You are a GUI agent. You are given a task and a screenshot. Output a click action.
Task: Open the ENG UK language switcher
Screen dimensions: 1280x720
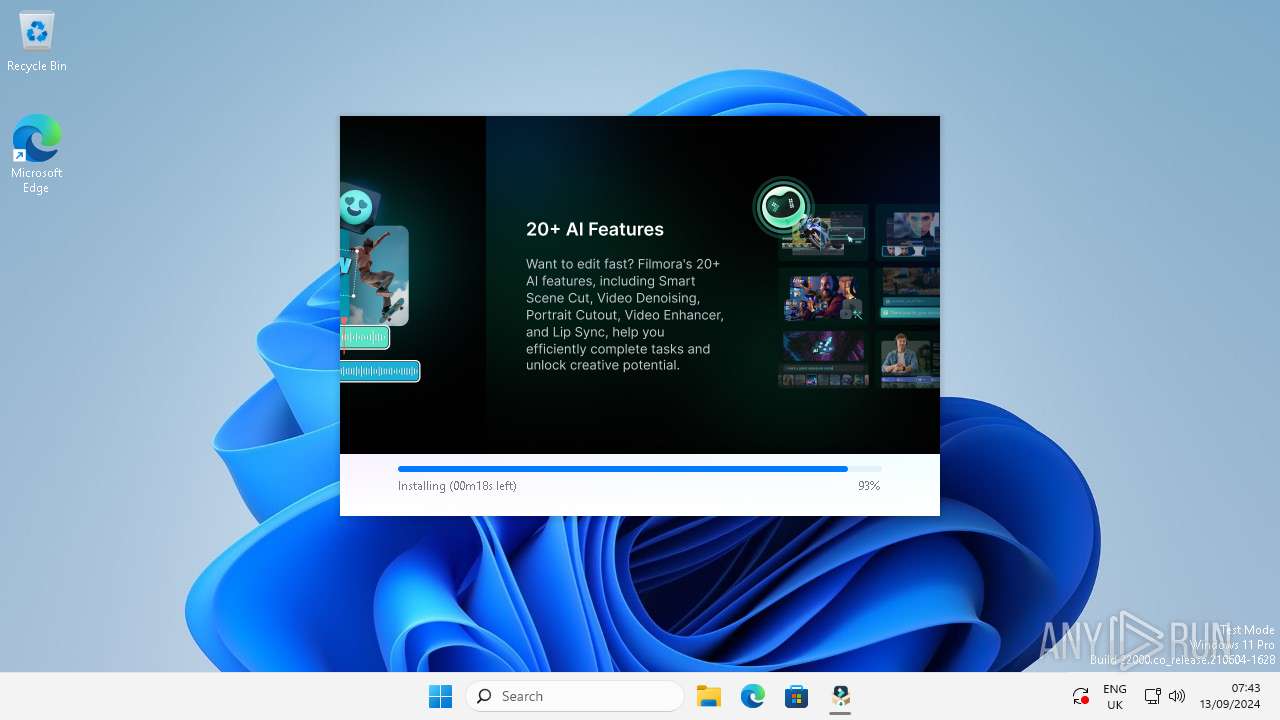click(x=1115, y=696)
